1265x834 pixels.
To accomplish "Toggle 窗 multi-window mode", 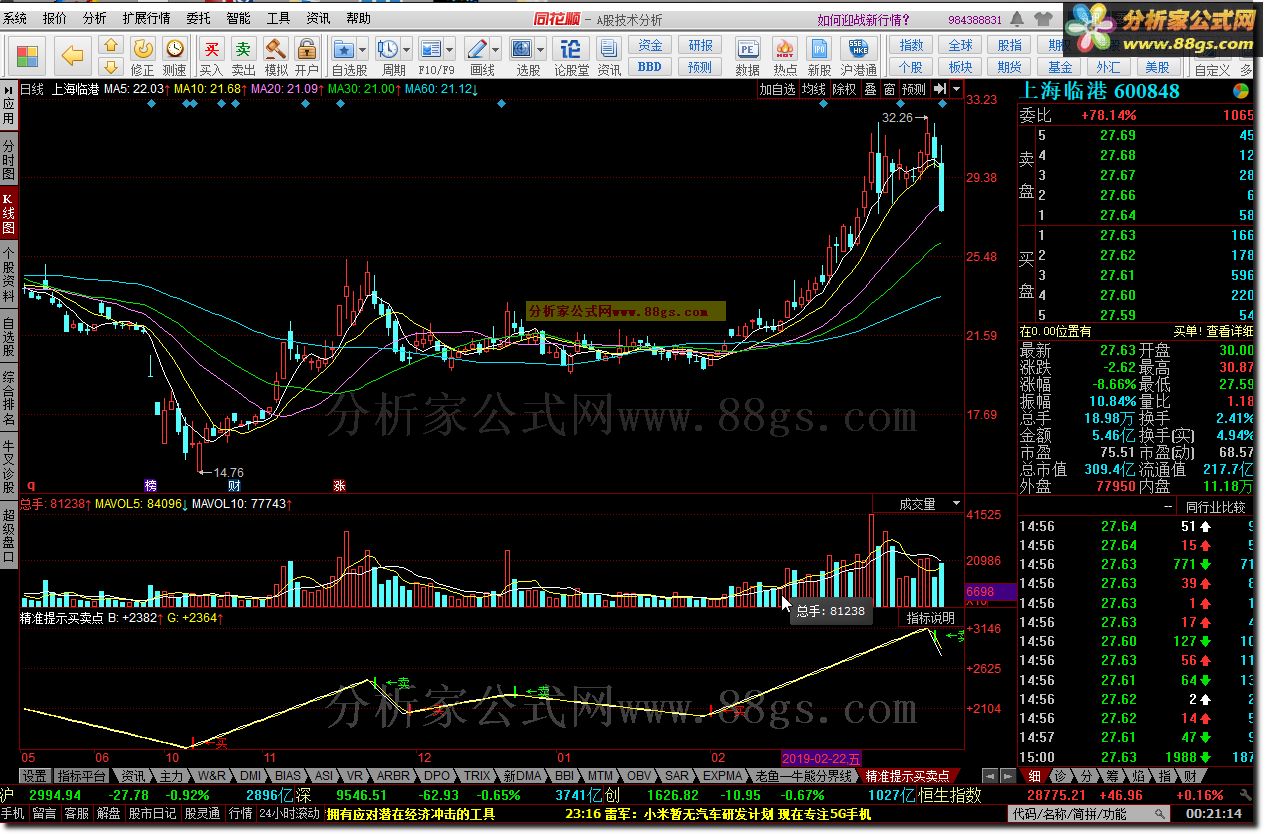I will (x=889, y=89).
